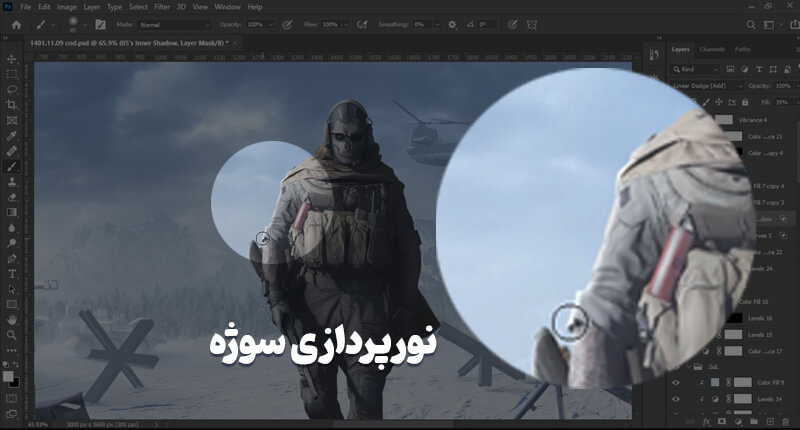Create a new group folder
Image resolution: width=800 pixels, height=430 pixels.
(x=754, y=422)
